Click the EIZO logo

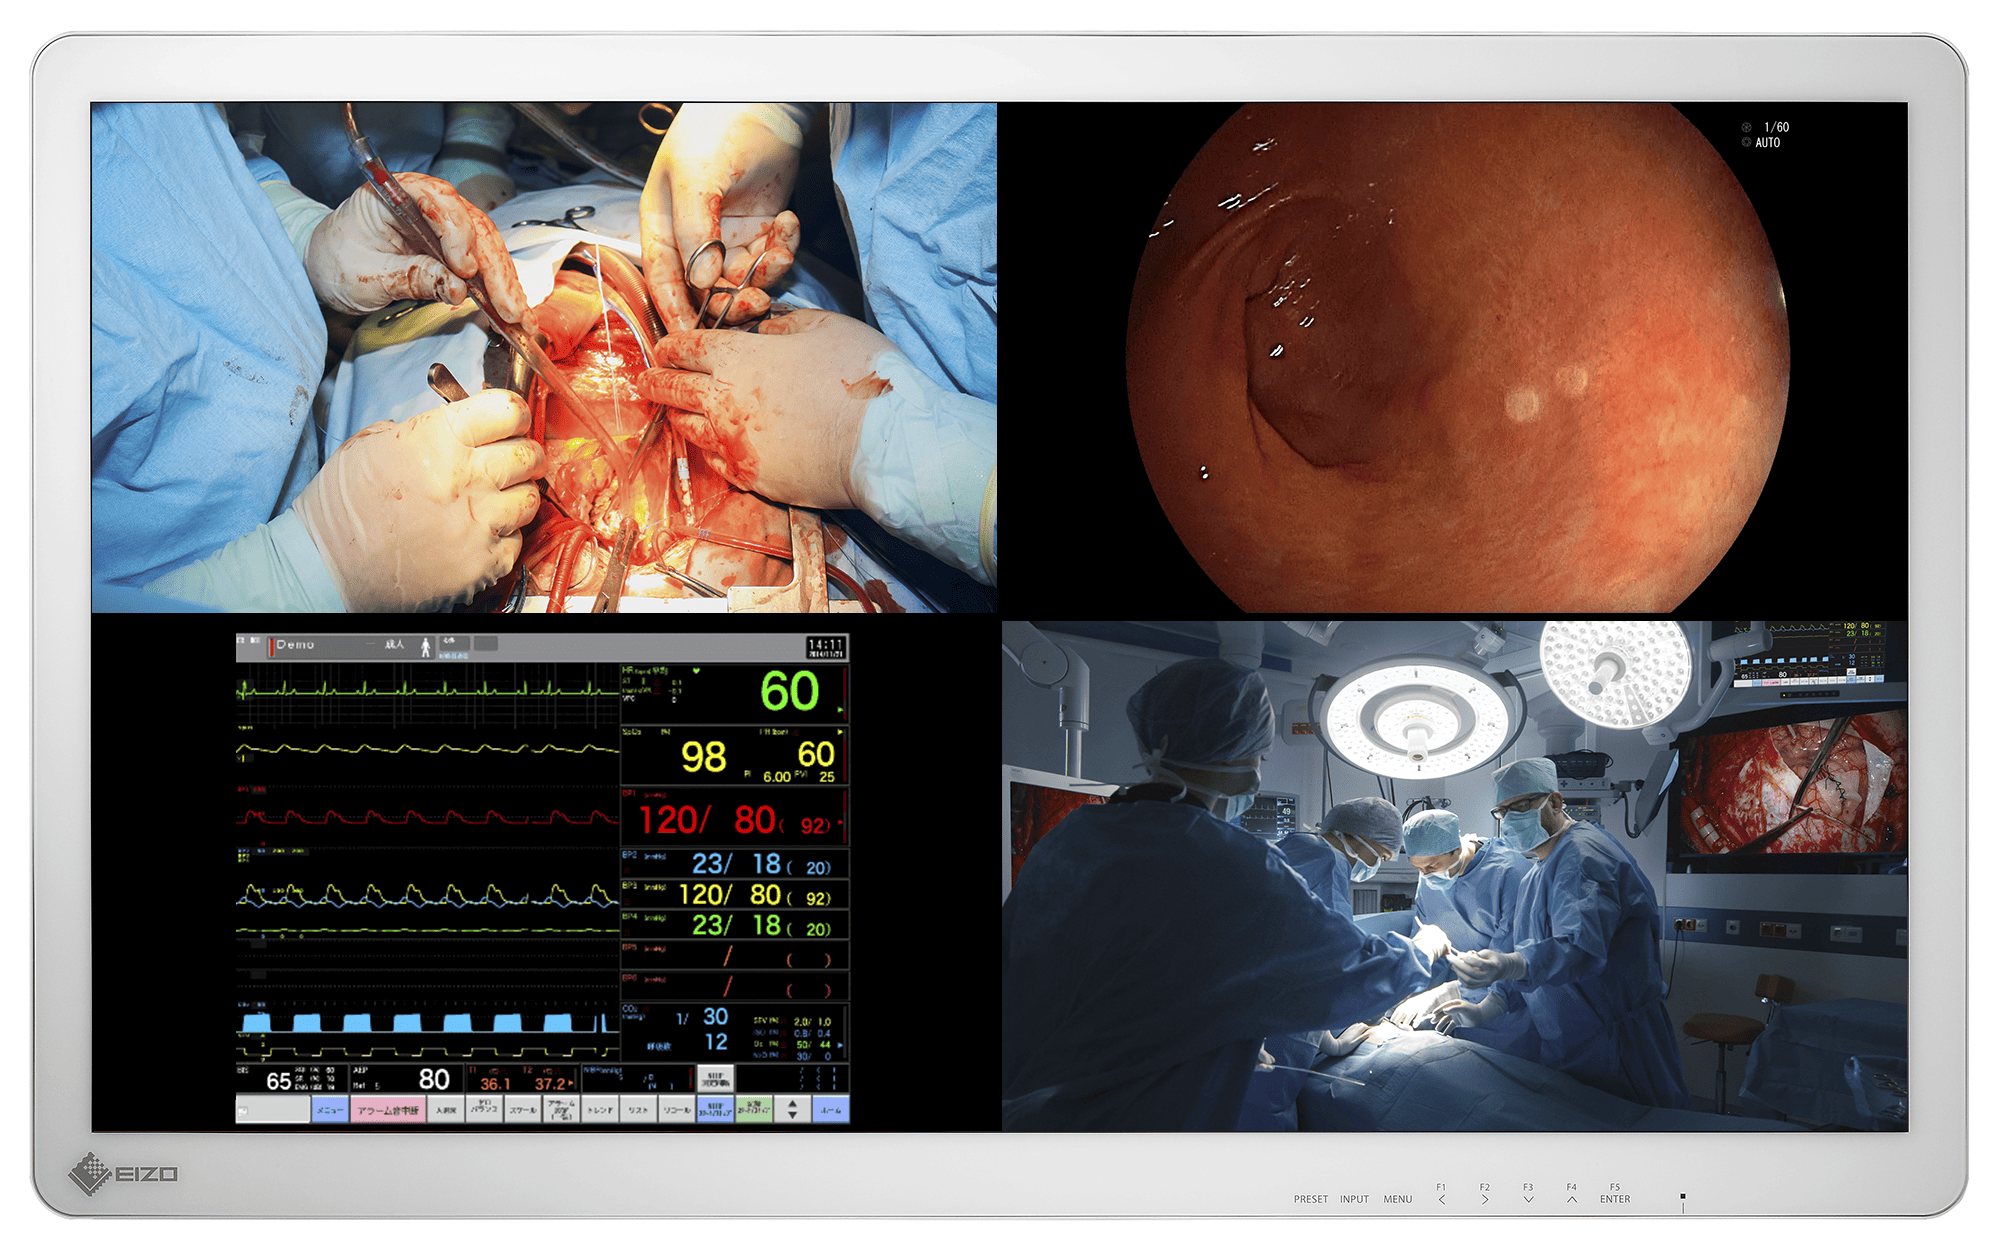click(x=124, y=1173)
